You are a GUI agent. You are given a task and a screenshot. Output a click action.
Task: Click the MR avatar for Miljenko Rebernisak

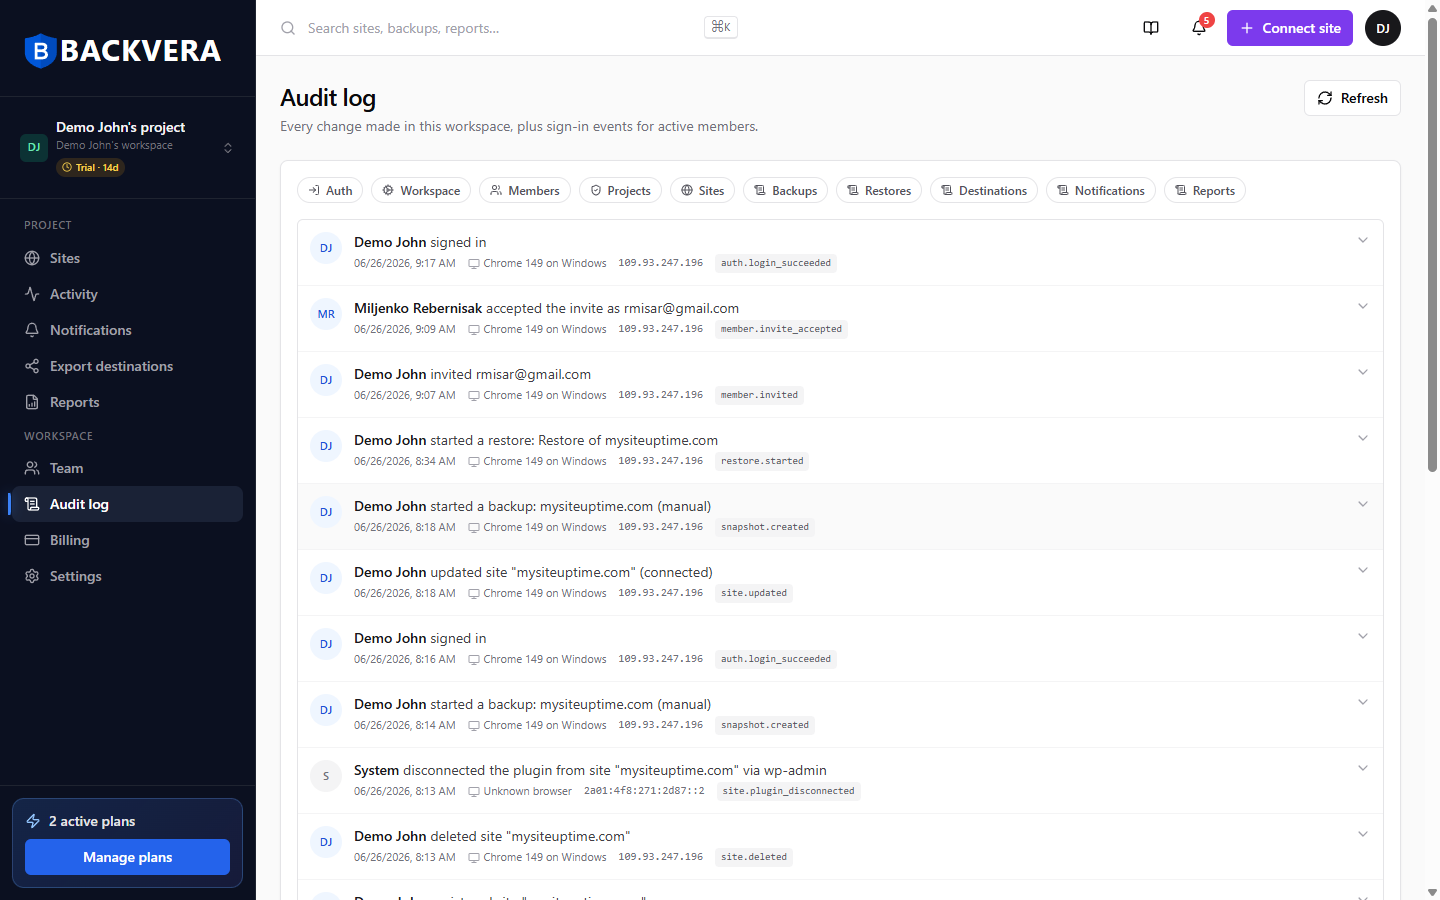tap(326, 314)
